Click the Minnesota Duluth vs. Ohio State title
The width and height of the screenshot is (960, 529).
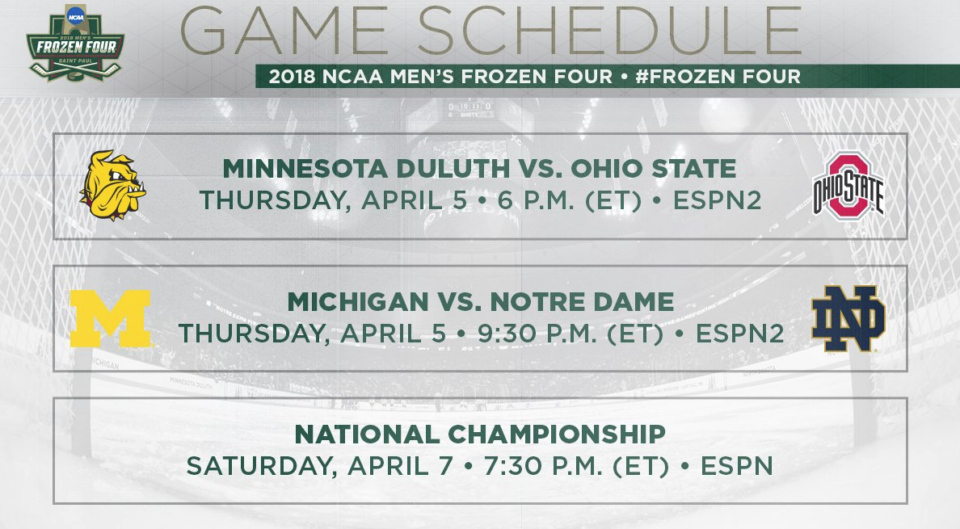click(x=479, y=168)
